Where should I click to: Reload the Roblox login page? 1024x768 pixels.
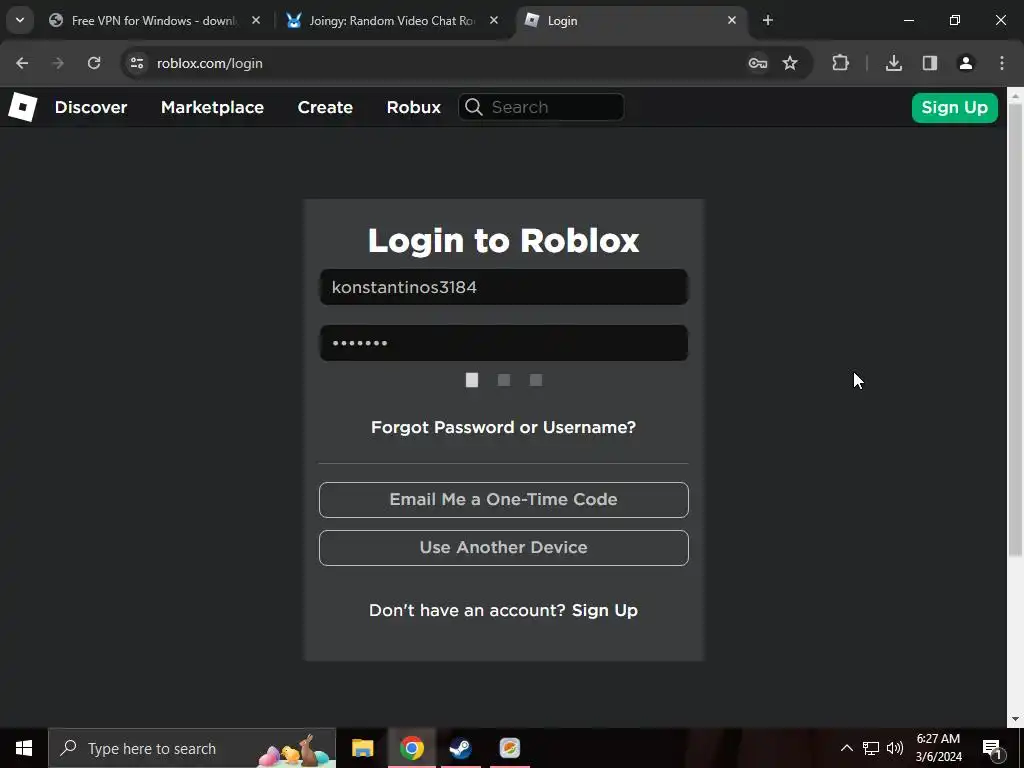[x=94, y=63]
